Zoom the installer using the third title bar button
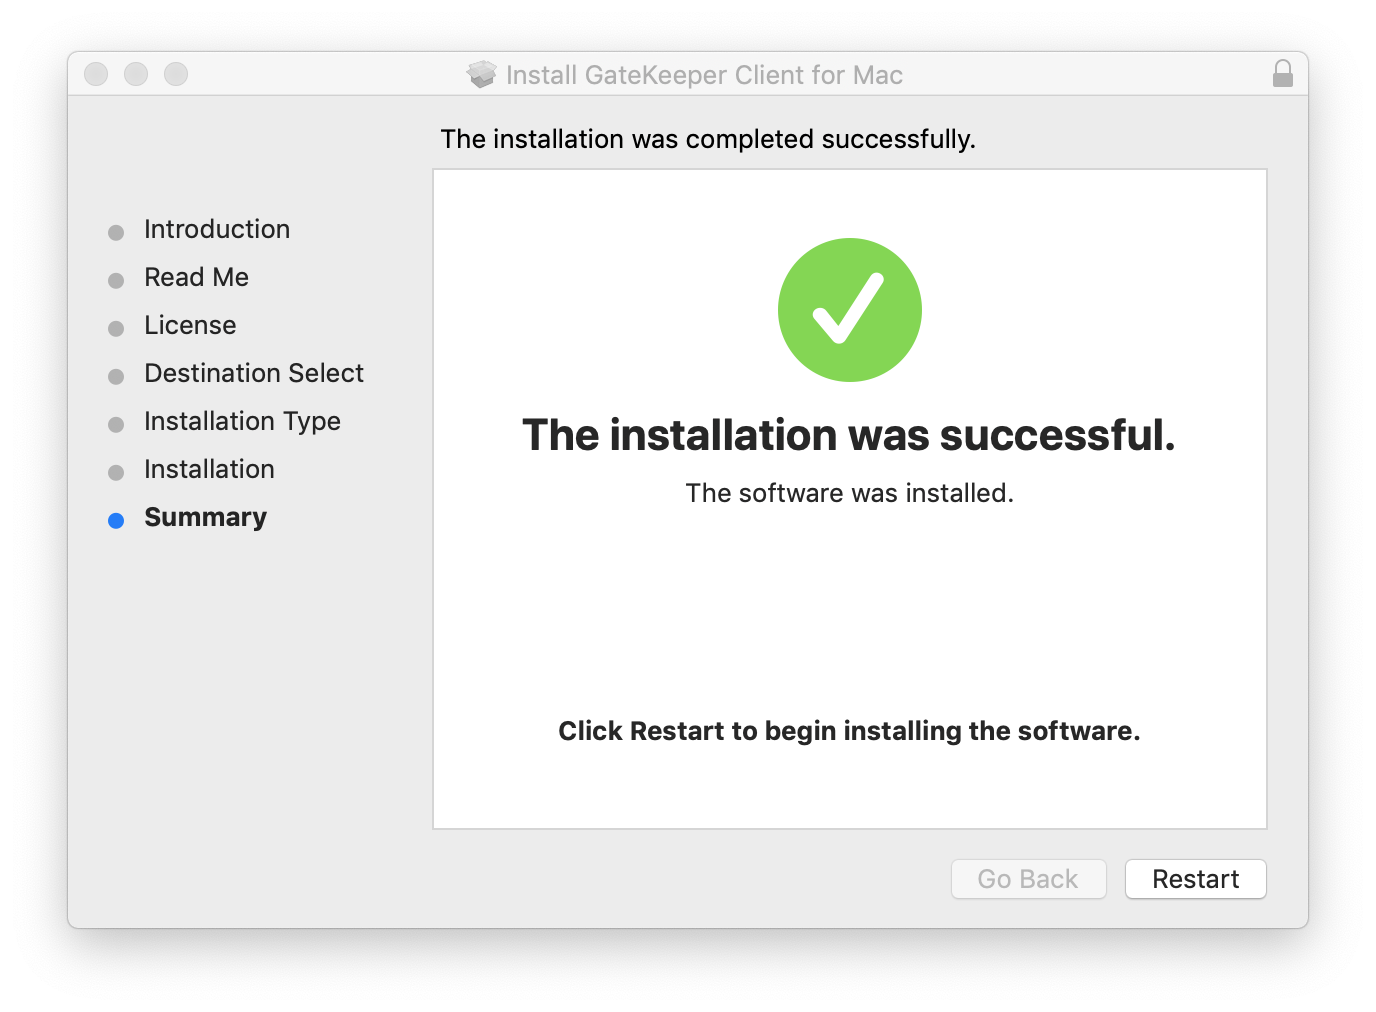Viewport: 1376px width, 1012px height. point(176,74)
